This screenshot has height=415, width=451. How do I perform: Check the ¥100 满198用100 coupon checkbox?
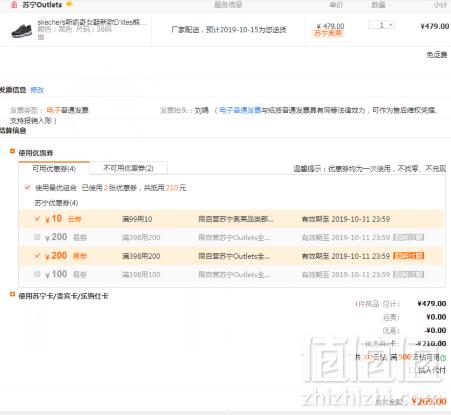click(x=37, y=274)
